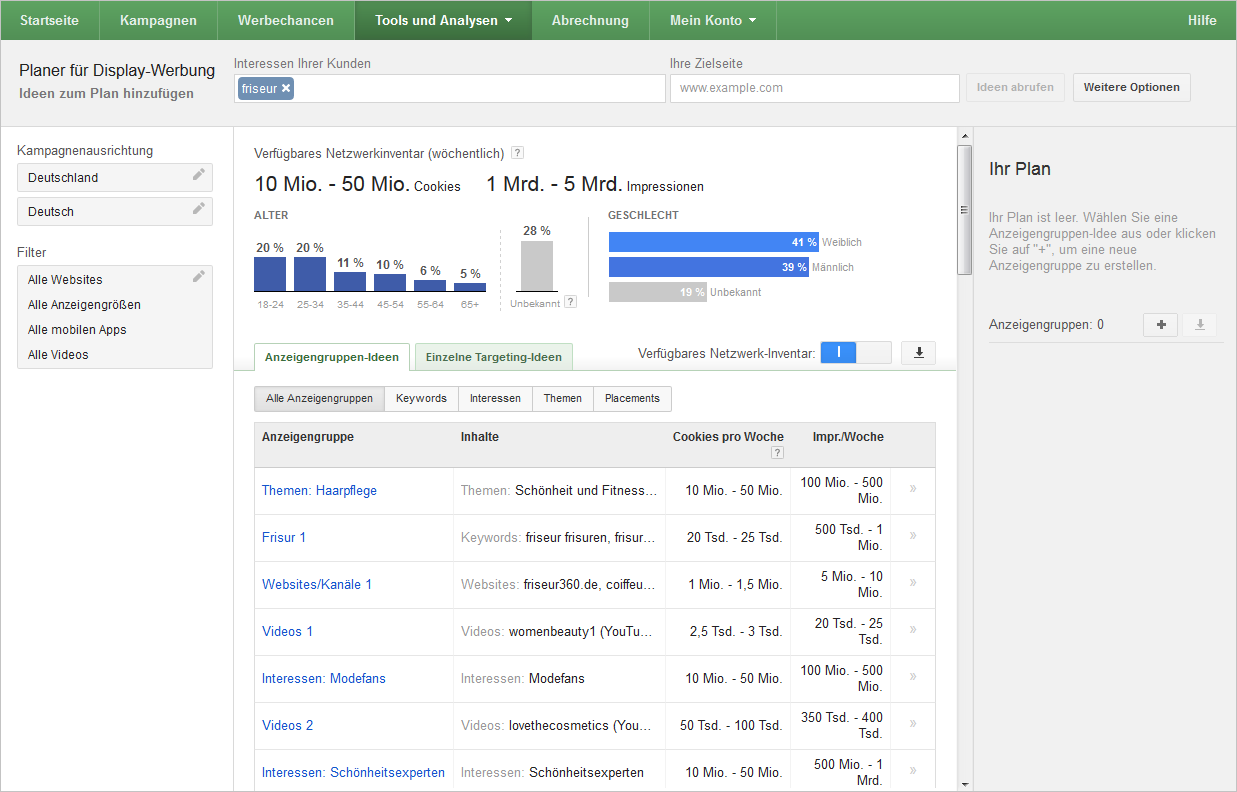Filter ad groups by Keywords

421,398
